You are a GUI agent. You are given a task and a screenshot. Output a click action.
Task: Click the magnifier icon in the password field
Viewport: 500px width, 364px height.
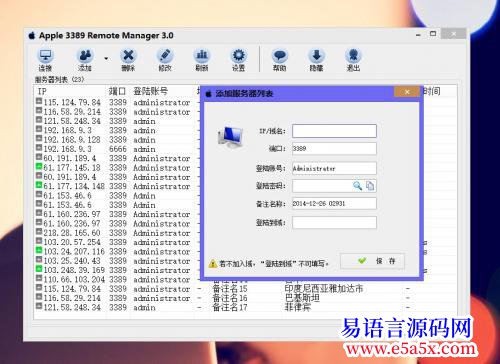tap(357, 186)
